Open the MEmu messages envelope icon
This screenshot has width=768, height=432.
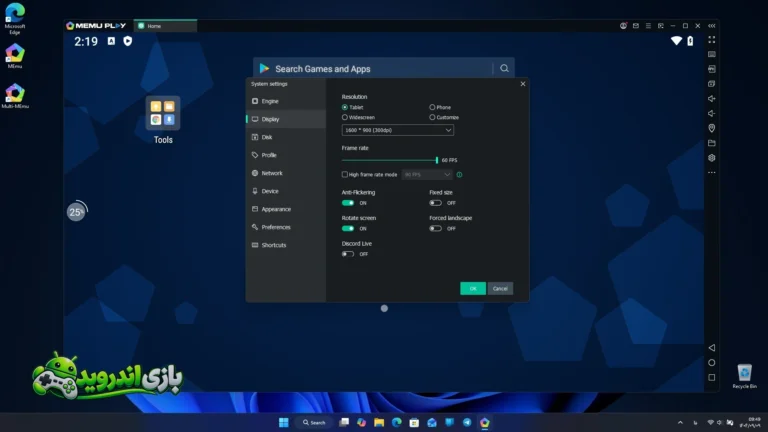[636, 25]
